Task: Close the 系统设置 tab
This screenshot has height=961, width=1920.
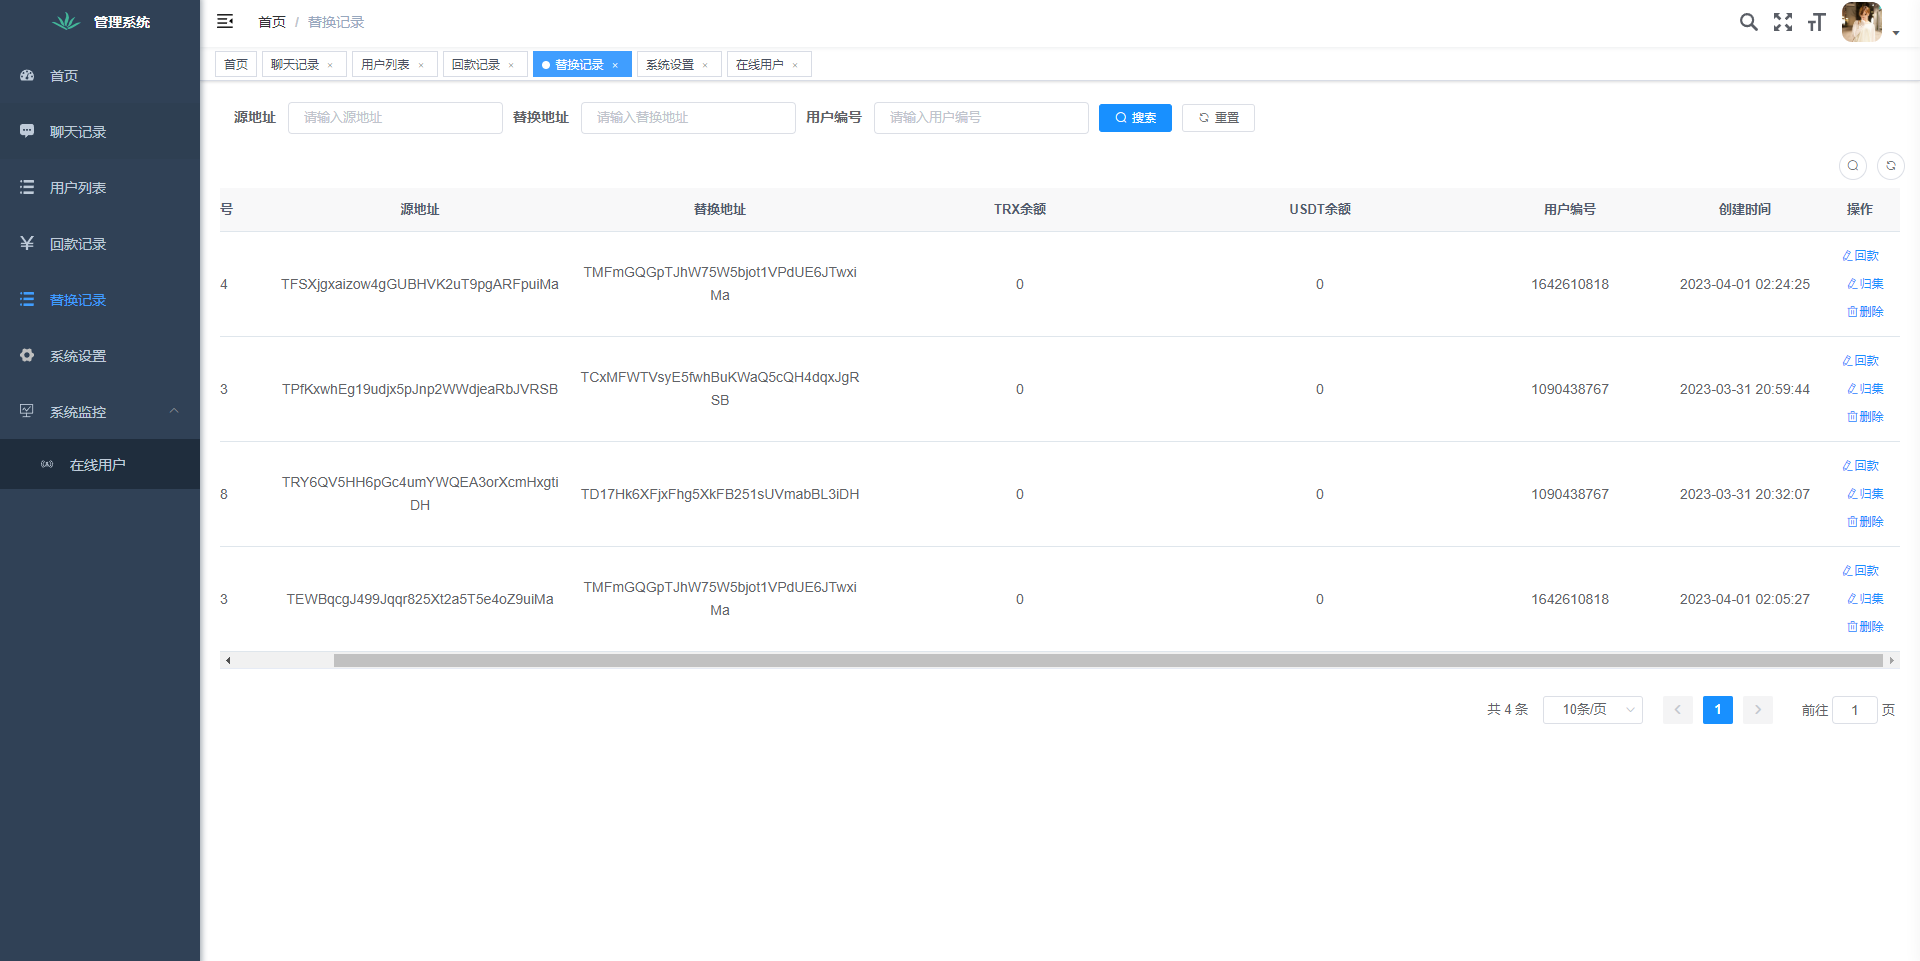Action: point(705,66)
